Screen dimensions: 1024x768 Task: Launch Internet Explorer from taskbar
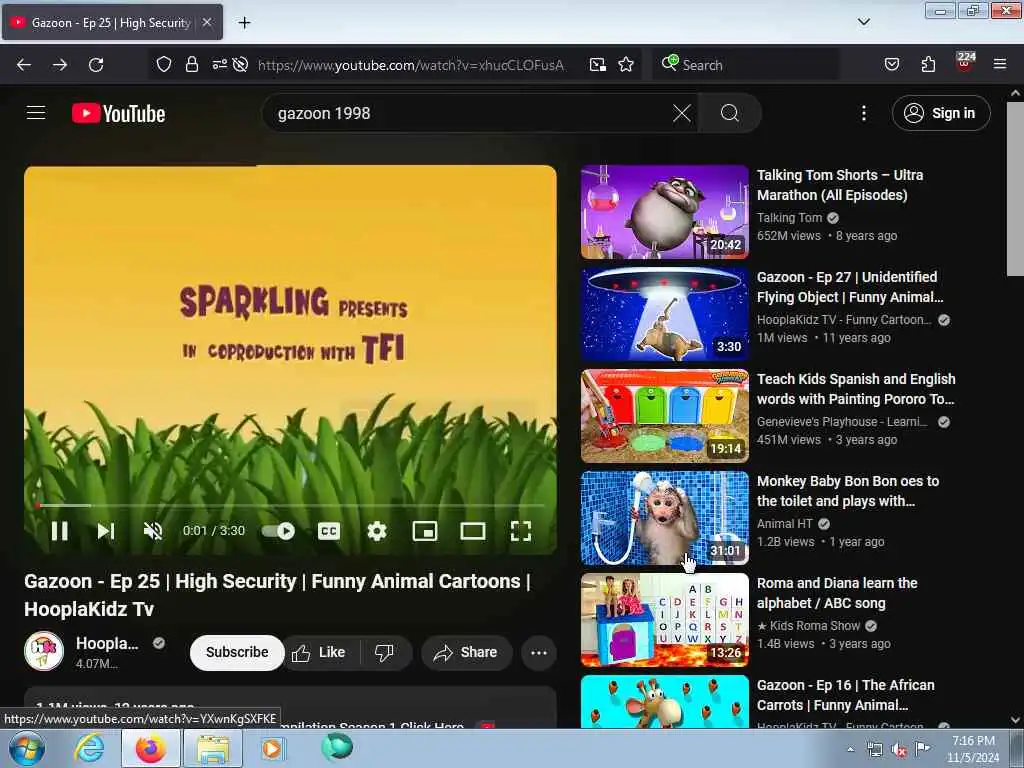pos(89,748)
